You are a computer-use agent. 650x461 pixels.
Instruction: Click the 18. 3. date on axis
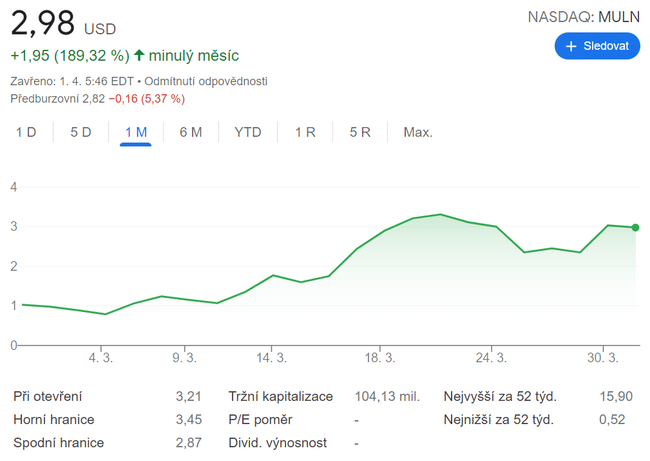[380, 357]
